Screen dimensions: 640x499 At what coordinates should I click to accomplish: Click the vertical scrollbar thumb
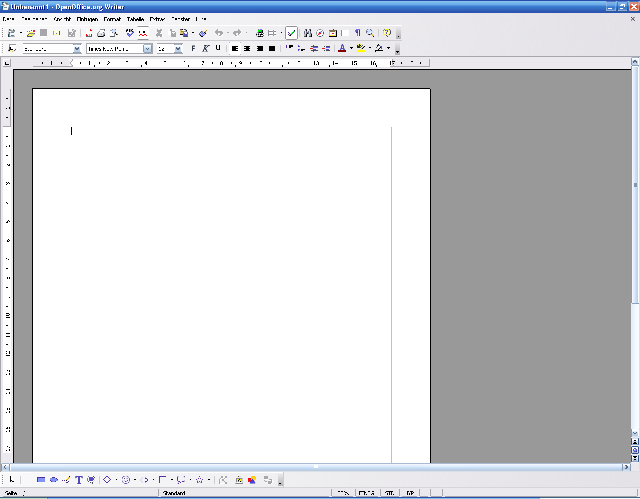[x=635, y=185]
